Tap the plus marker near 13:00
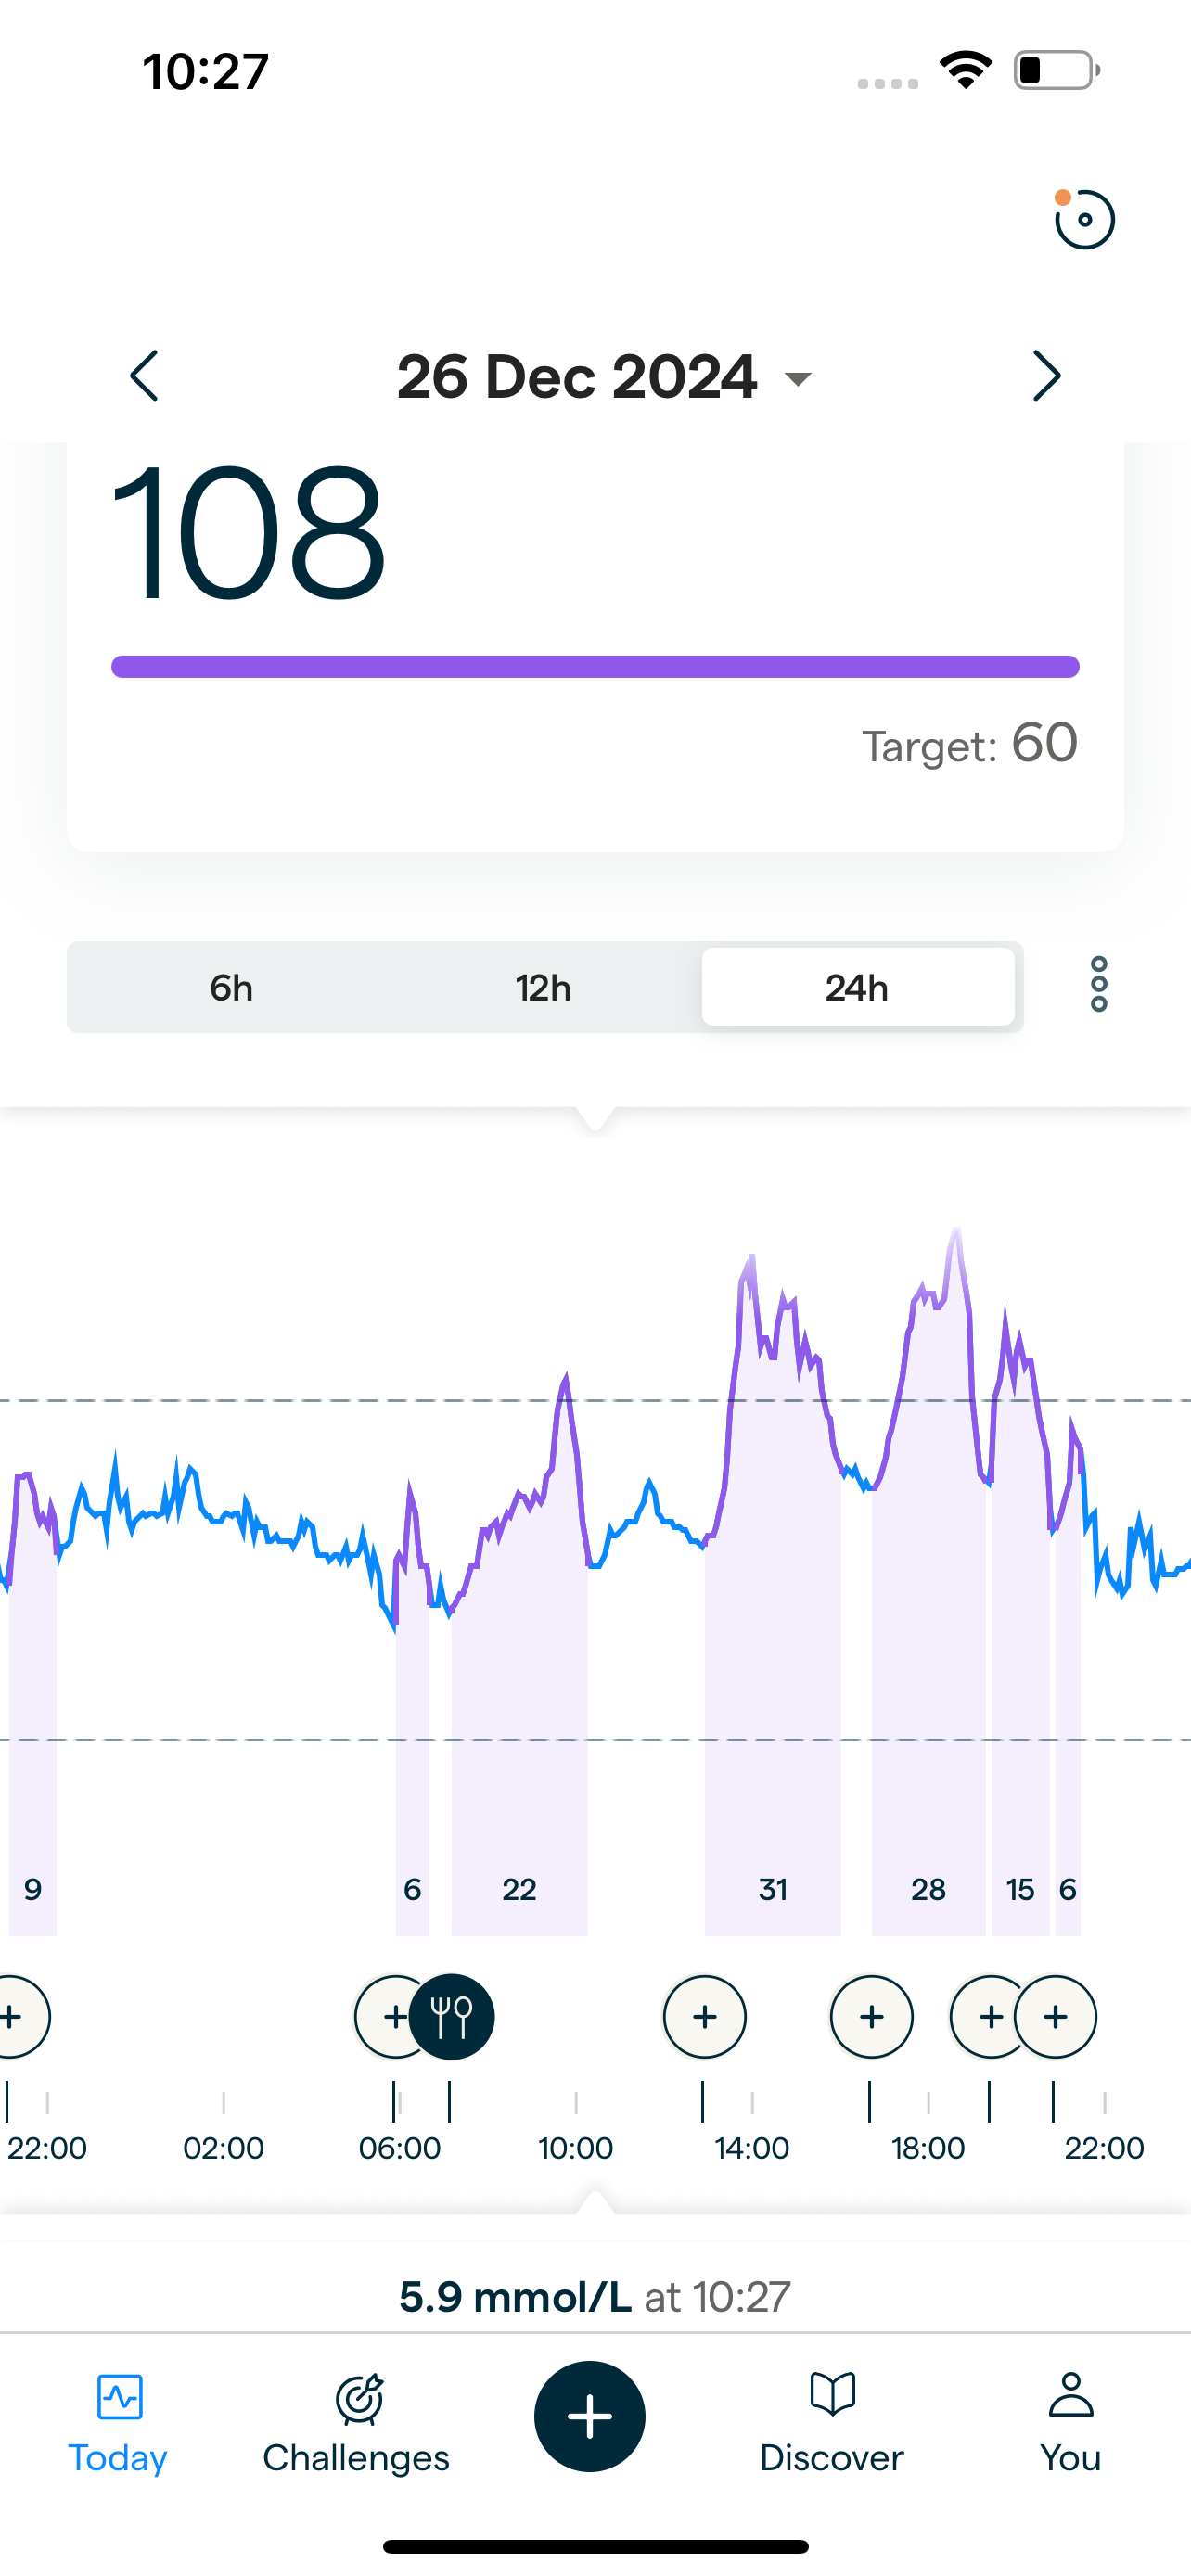 pyautogui.click(x=705, y=2017)
